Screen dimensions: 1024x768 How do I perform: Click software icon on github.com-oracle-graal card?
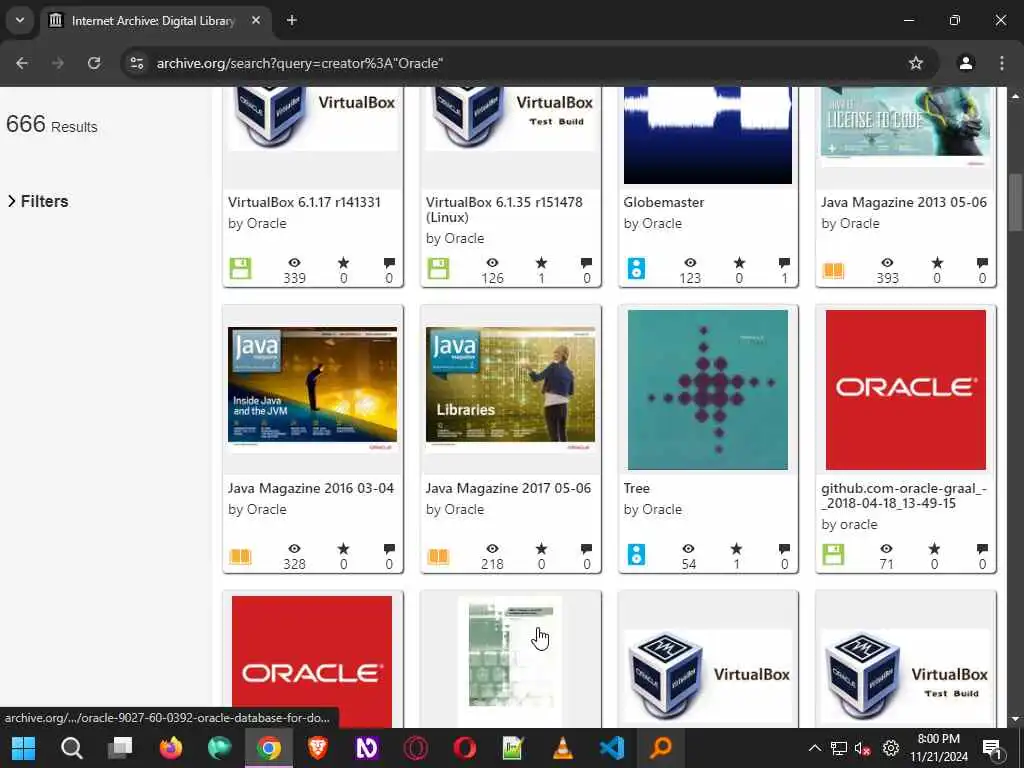(833, 554)
